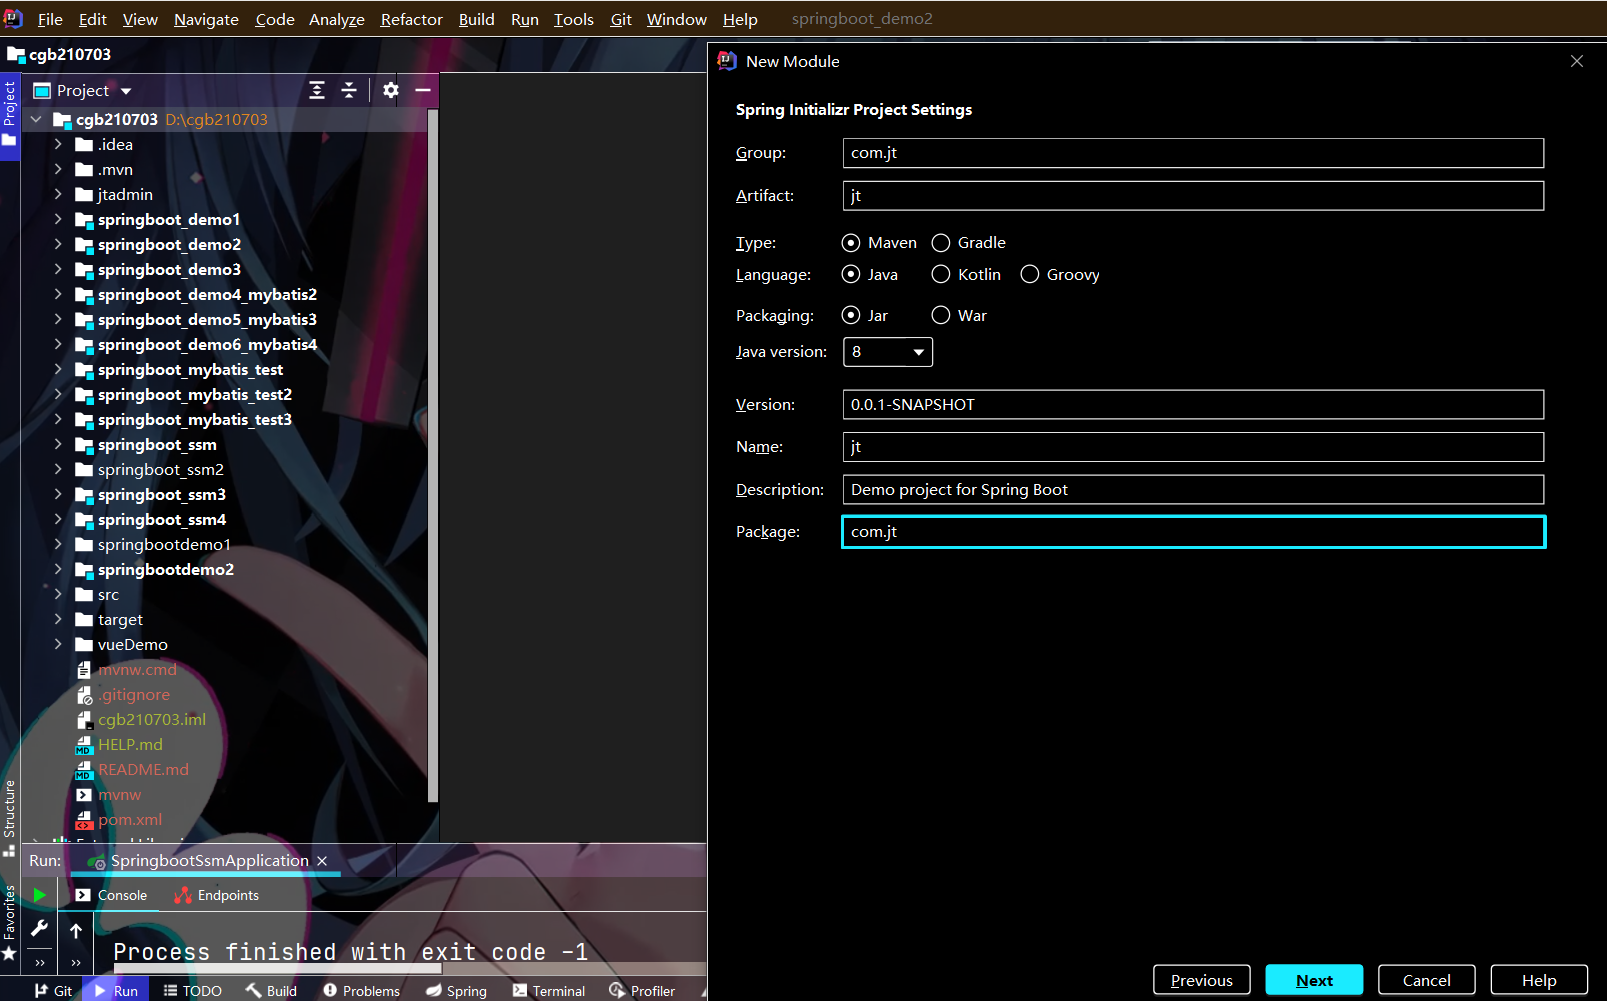The height and width of the screenshot is (1001, 1607).
Task: Open Favorites side tab
Action: pos(9,922)
